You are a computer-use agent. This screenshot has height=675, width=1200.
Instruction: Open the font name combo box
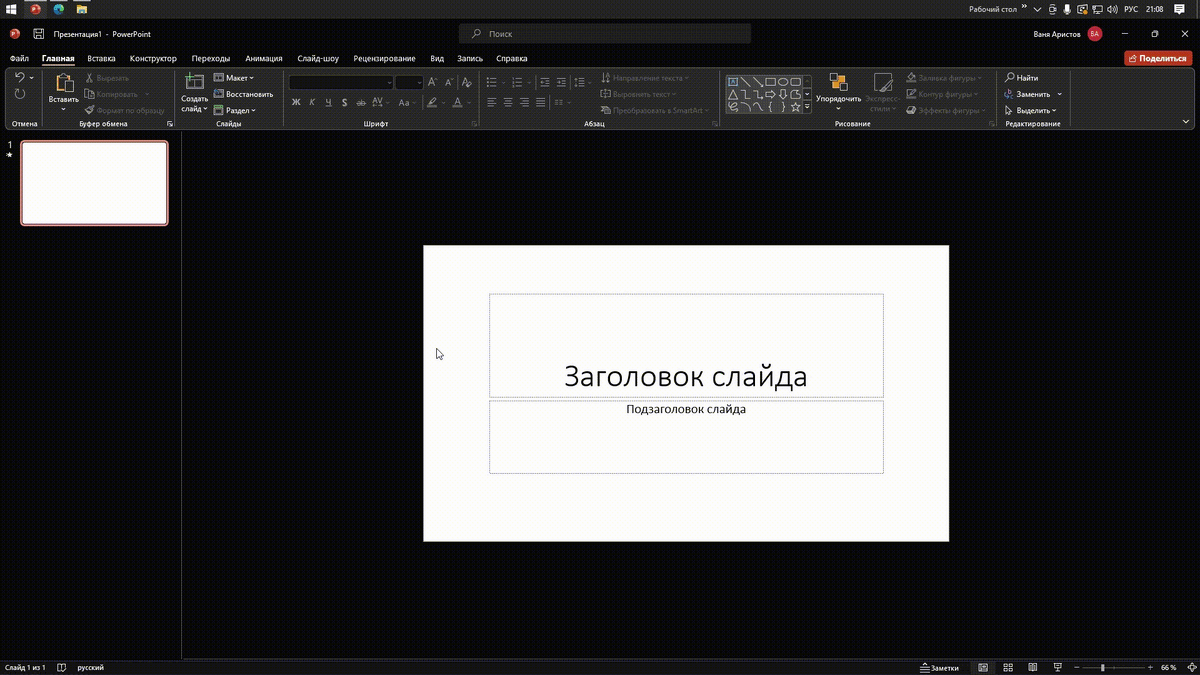pyautogui.click(x=341, y=82)
